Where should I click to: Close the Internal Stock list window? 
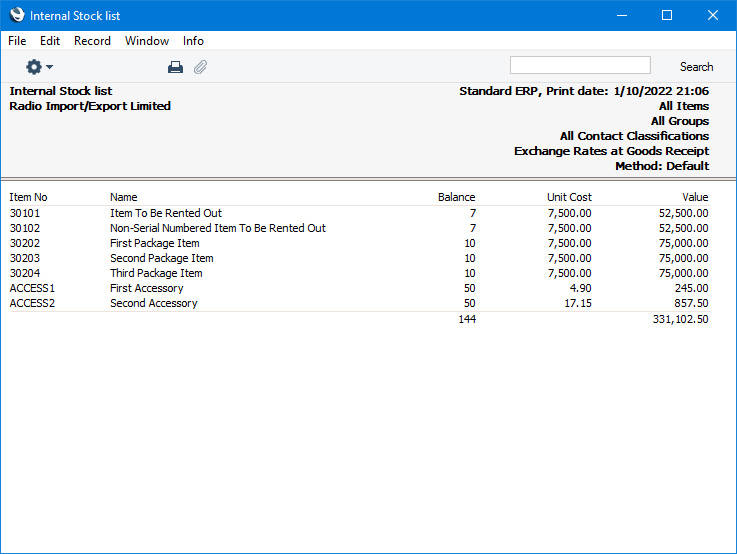713,16
